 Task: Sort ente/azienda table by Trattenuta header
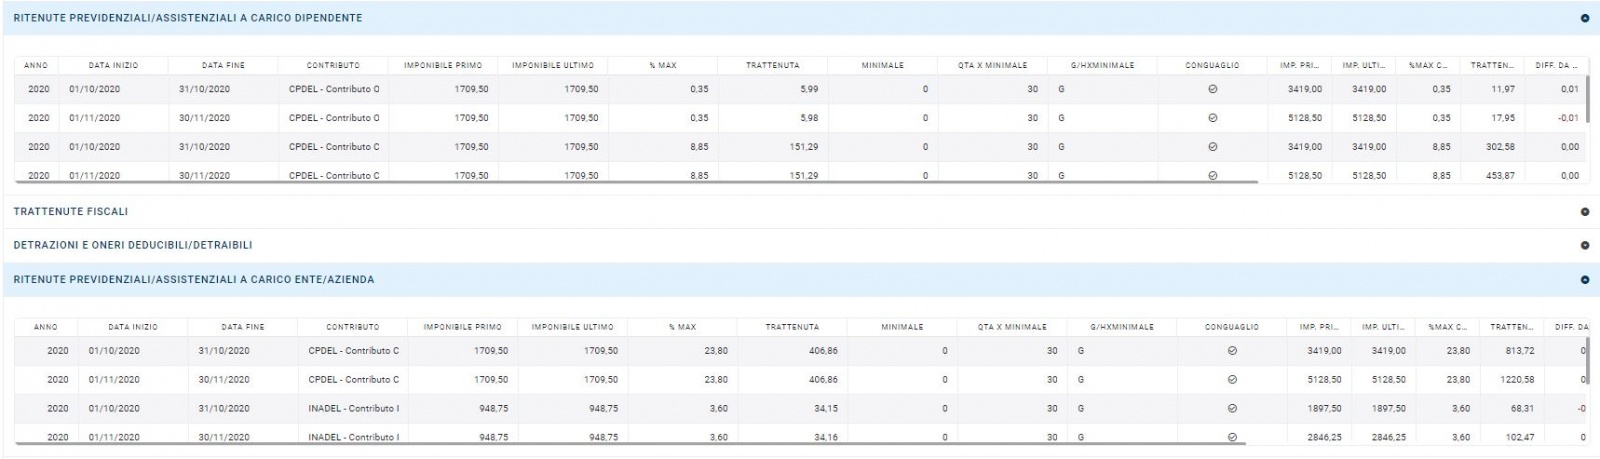793,327
